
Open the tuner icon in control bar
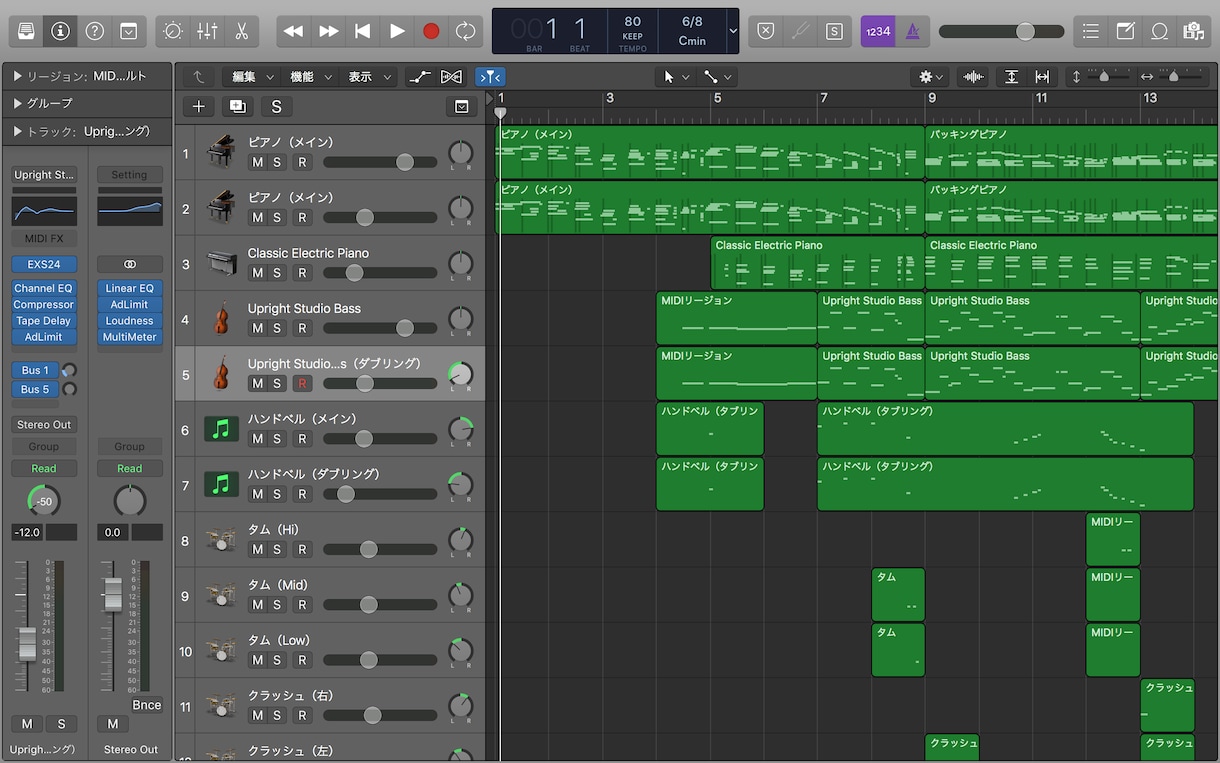click(800, 31)
